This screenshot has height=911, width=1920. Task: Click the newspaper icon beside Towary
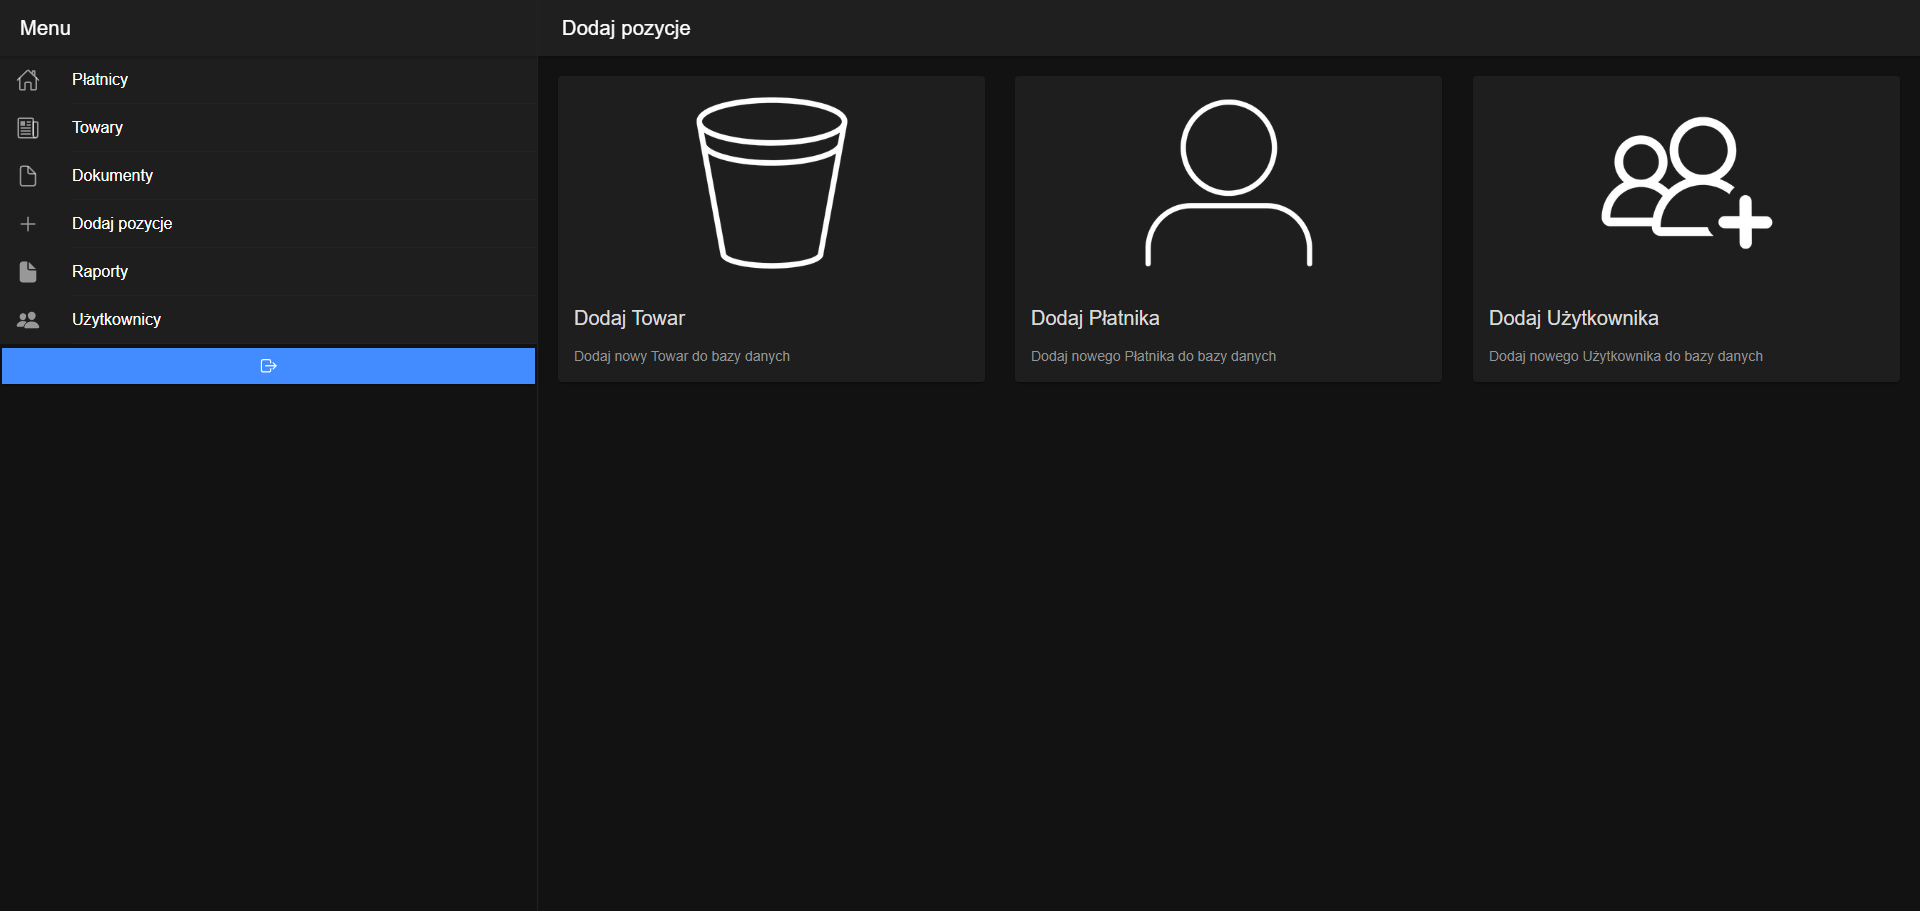[27, 127]
